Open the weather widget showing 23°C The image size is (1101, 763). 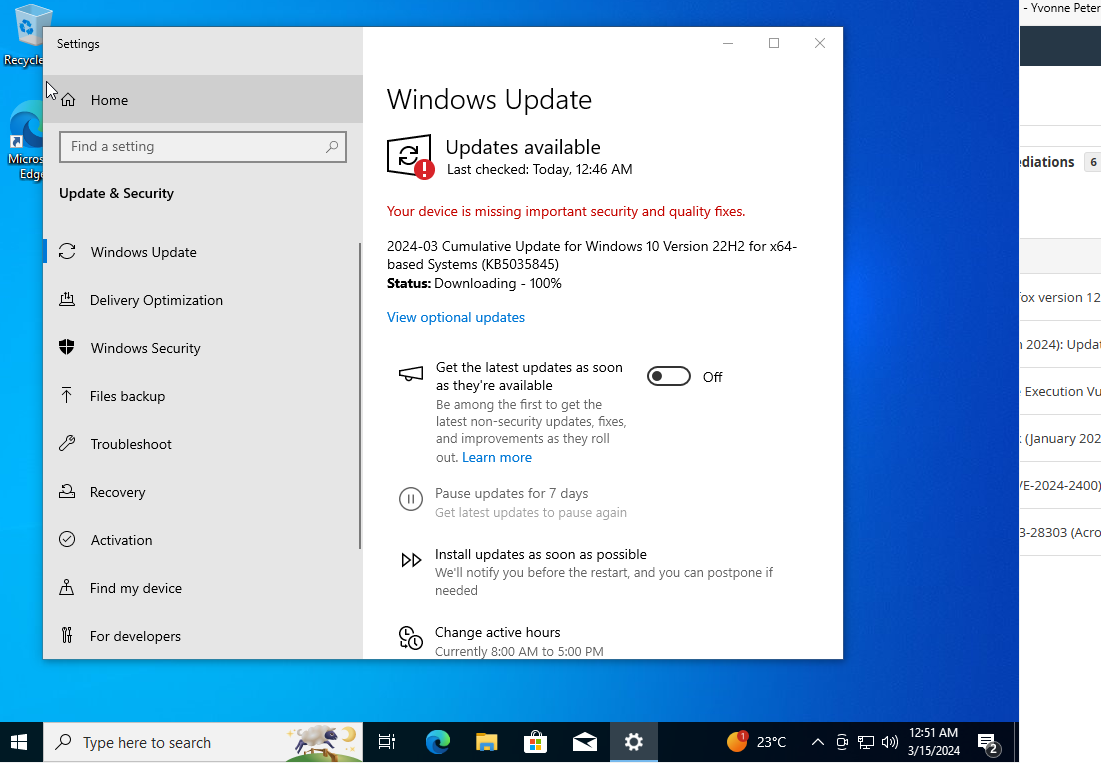click(756, 742)
